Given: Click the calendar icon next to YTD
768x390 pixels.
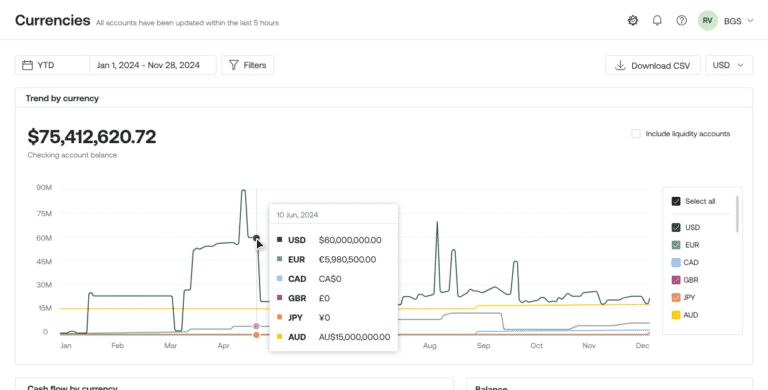Looking at the screenshot, I should (28, 65).
